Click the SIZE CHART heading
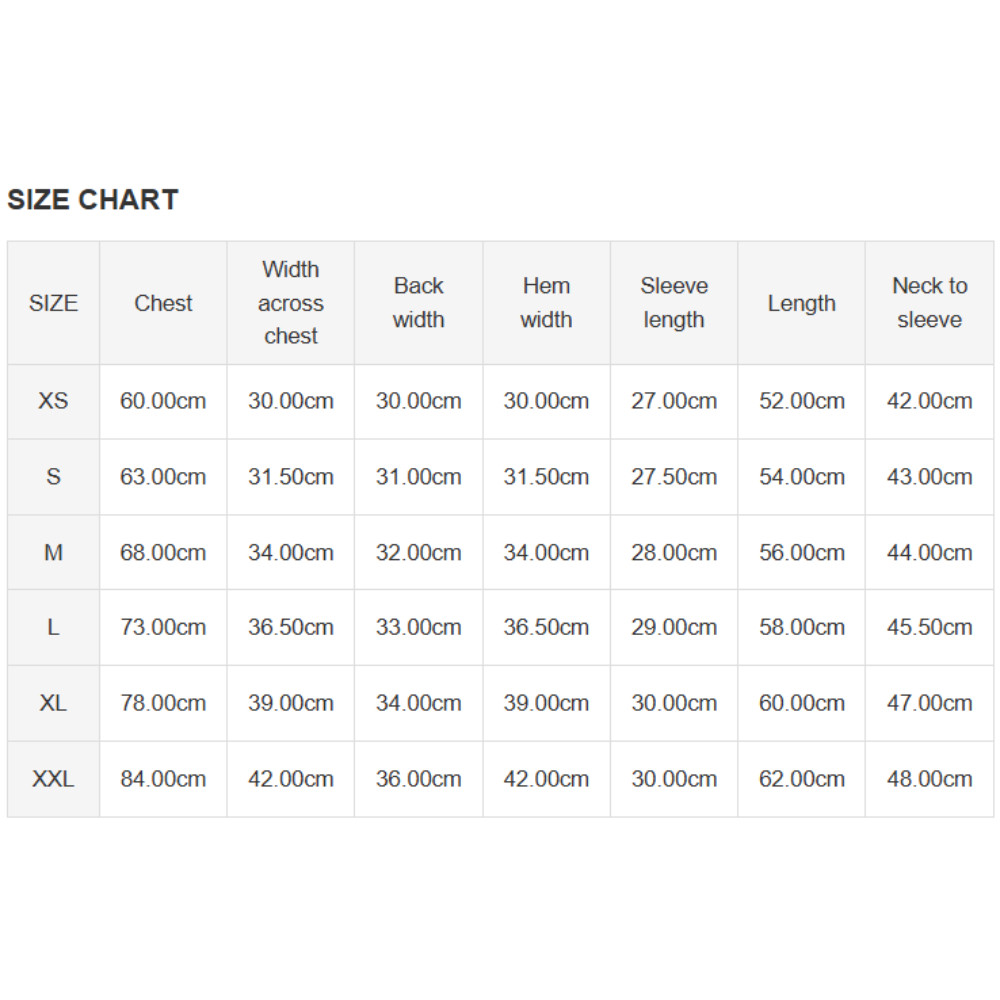Viewport: 1000px width, 1000px height. pos(93,200)
